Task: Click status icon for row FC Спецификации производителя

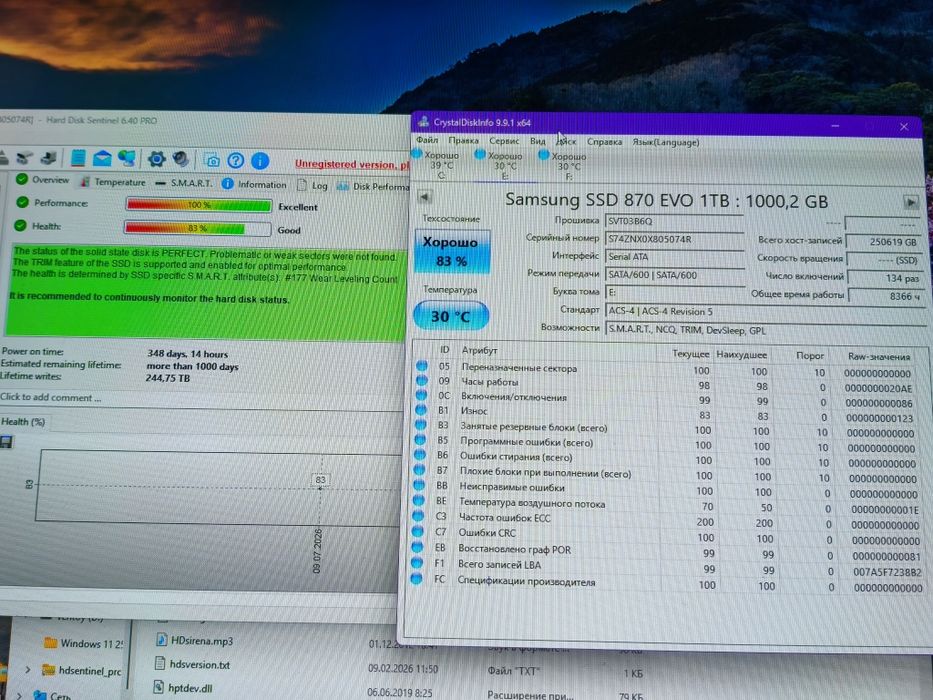Action: click(x=417, y=578)
